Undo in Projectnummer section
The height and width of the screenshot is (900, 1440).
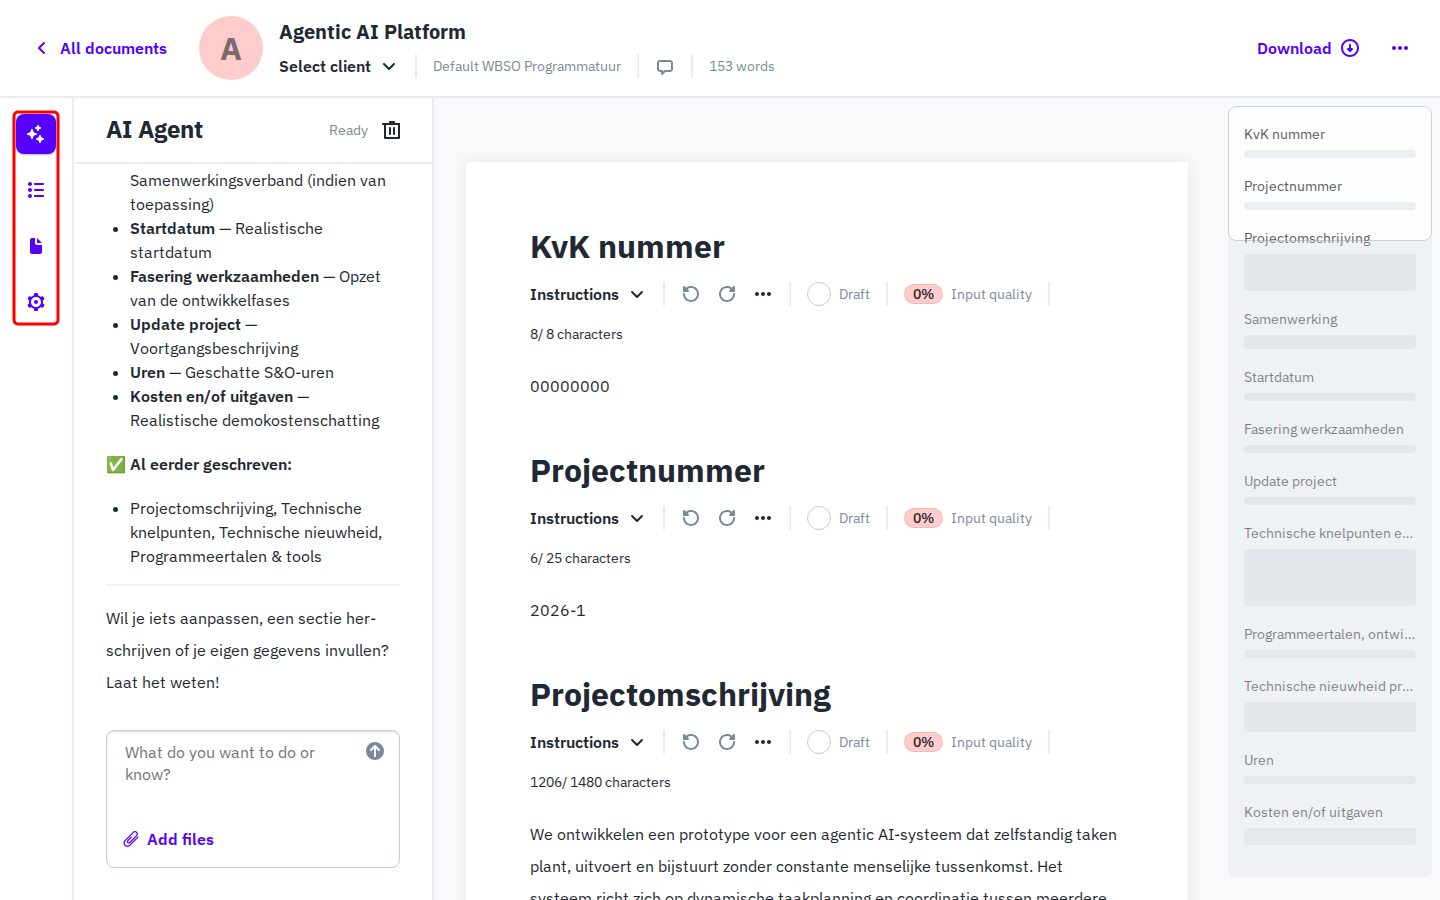[691, 518]
